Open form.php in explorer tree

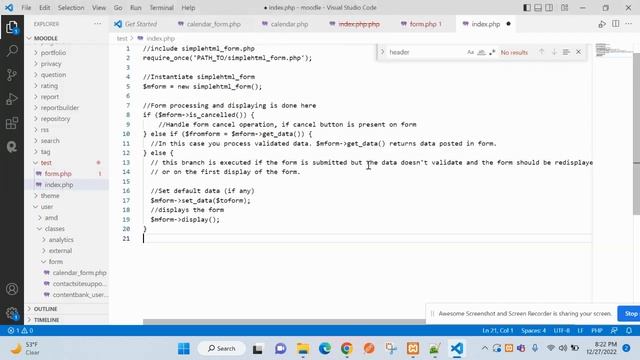pyautogui.click(x=58, y=173)
